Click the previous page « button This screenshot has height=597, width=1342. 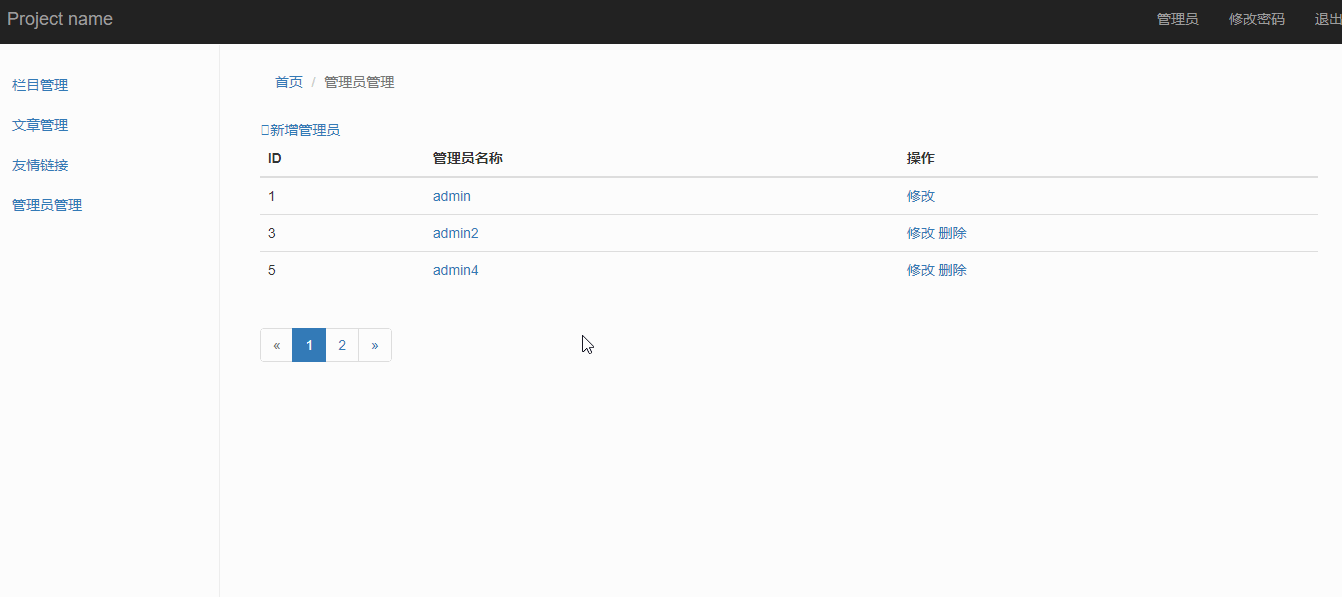click(276, 345)
